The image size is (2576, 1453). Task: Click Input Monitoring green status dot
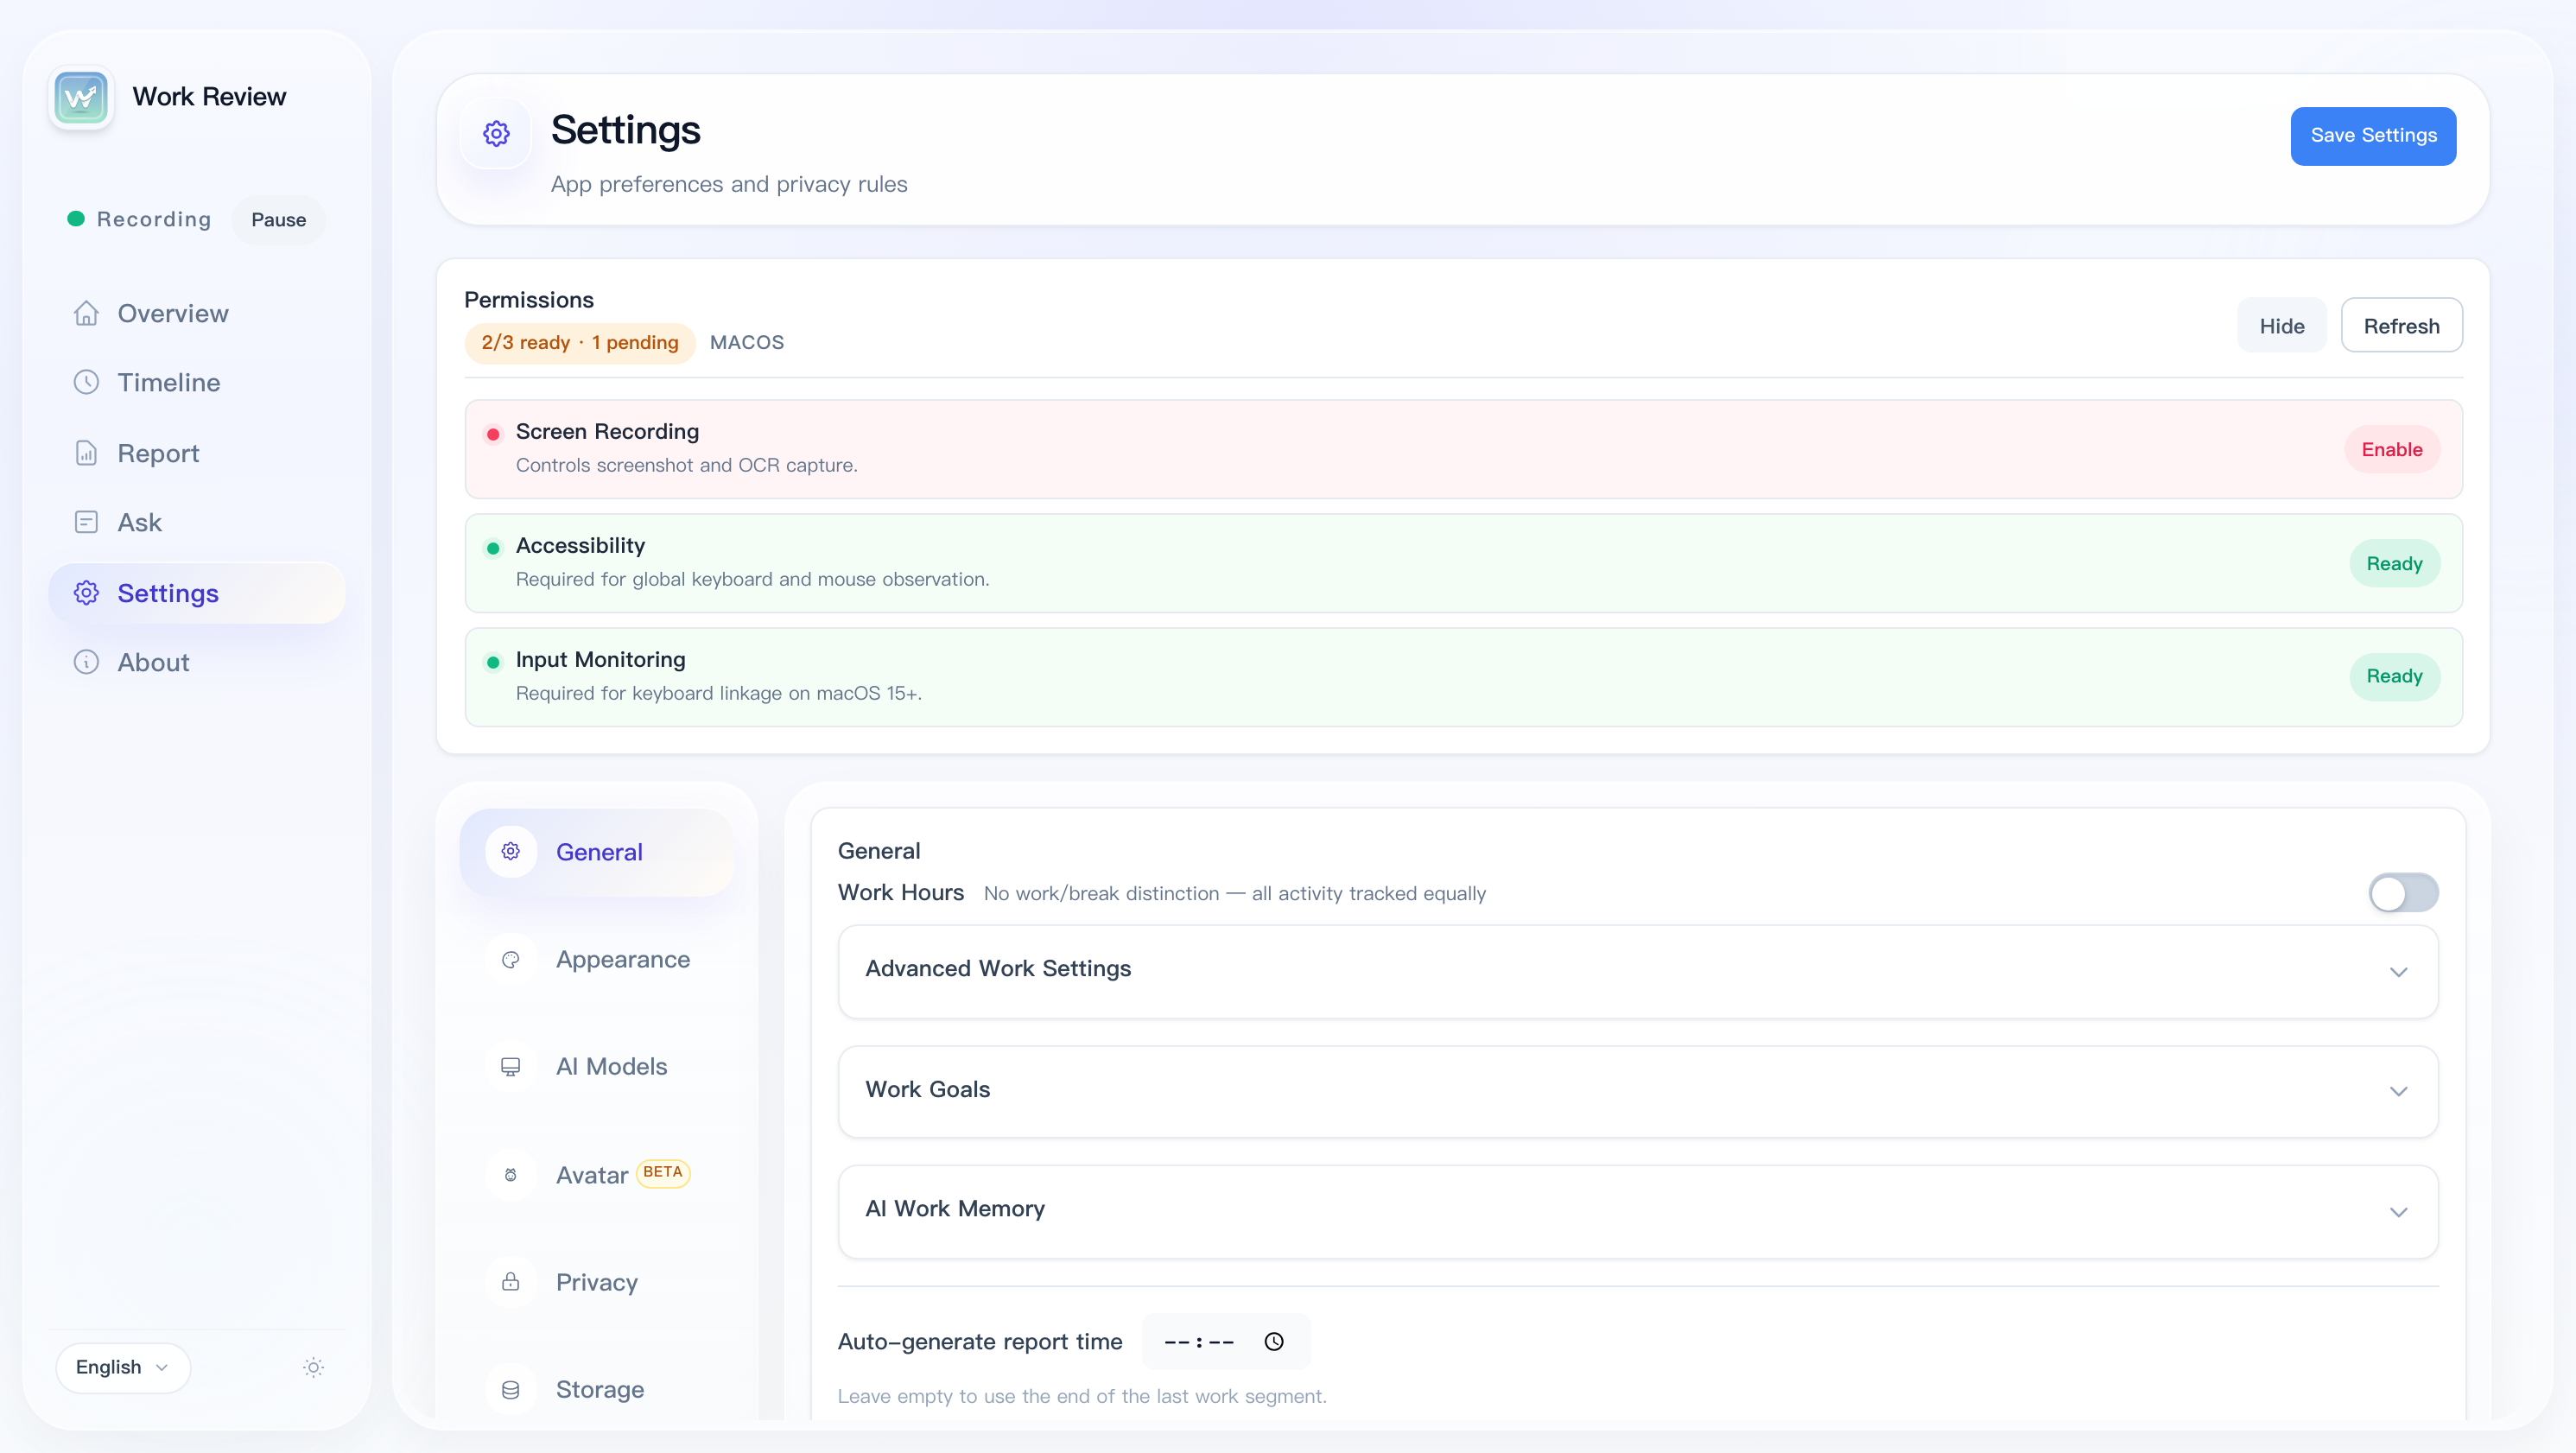[493, 662]
